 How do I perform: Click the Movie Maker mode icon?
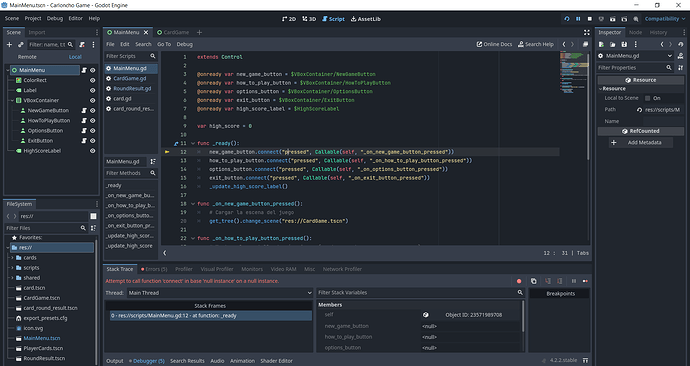click(636, 19)
